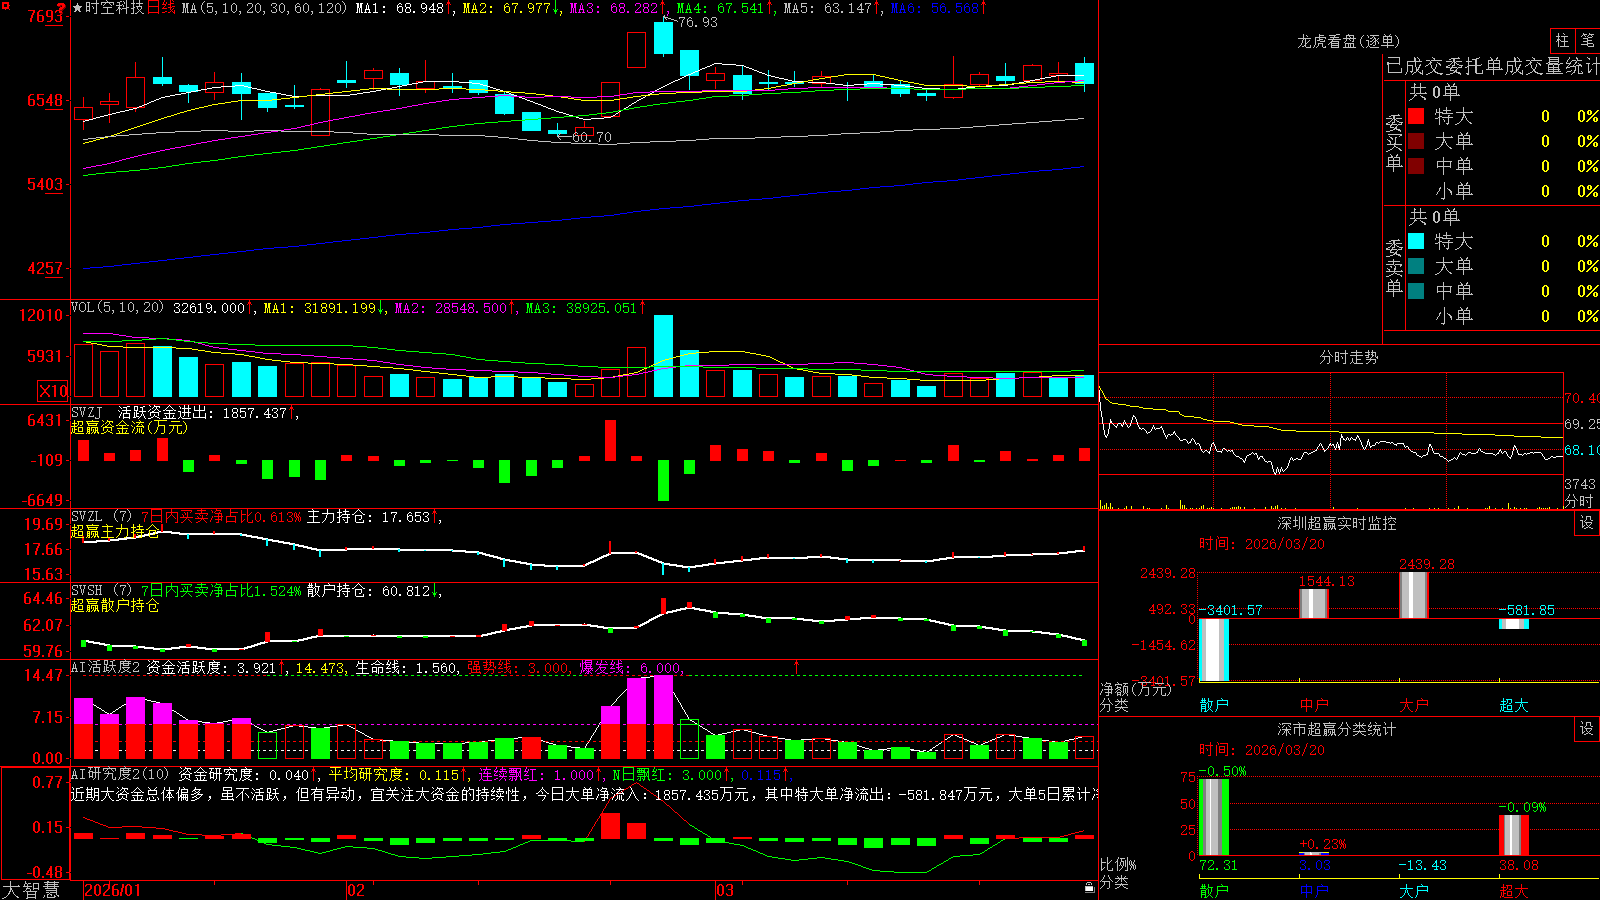1600x900 pixels.
Task: Switch order view to 笔 (tick) mode
Action: (1587, 41)
